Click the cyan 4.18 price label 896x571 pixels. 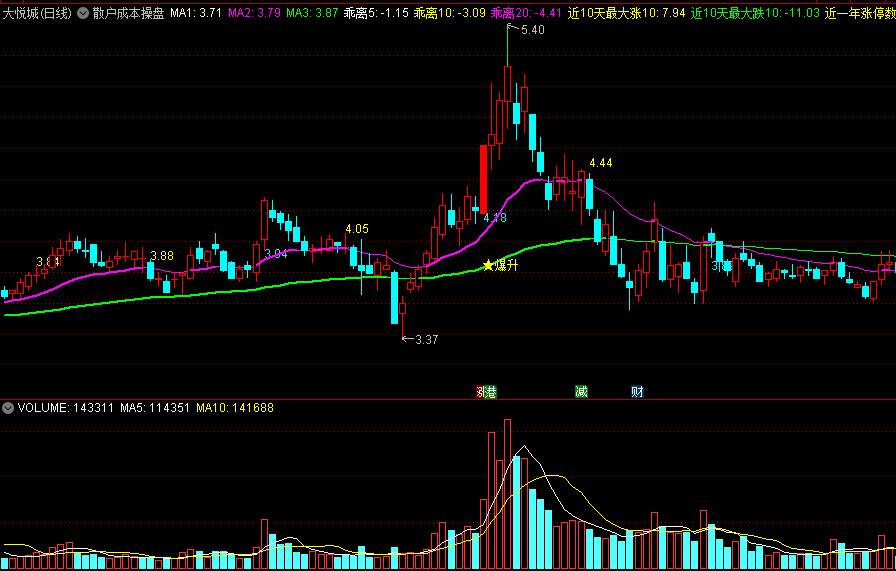(495, 218)
